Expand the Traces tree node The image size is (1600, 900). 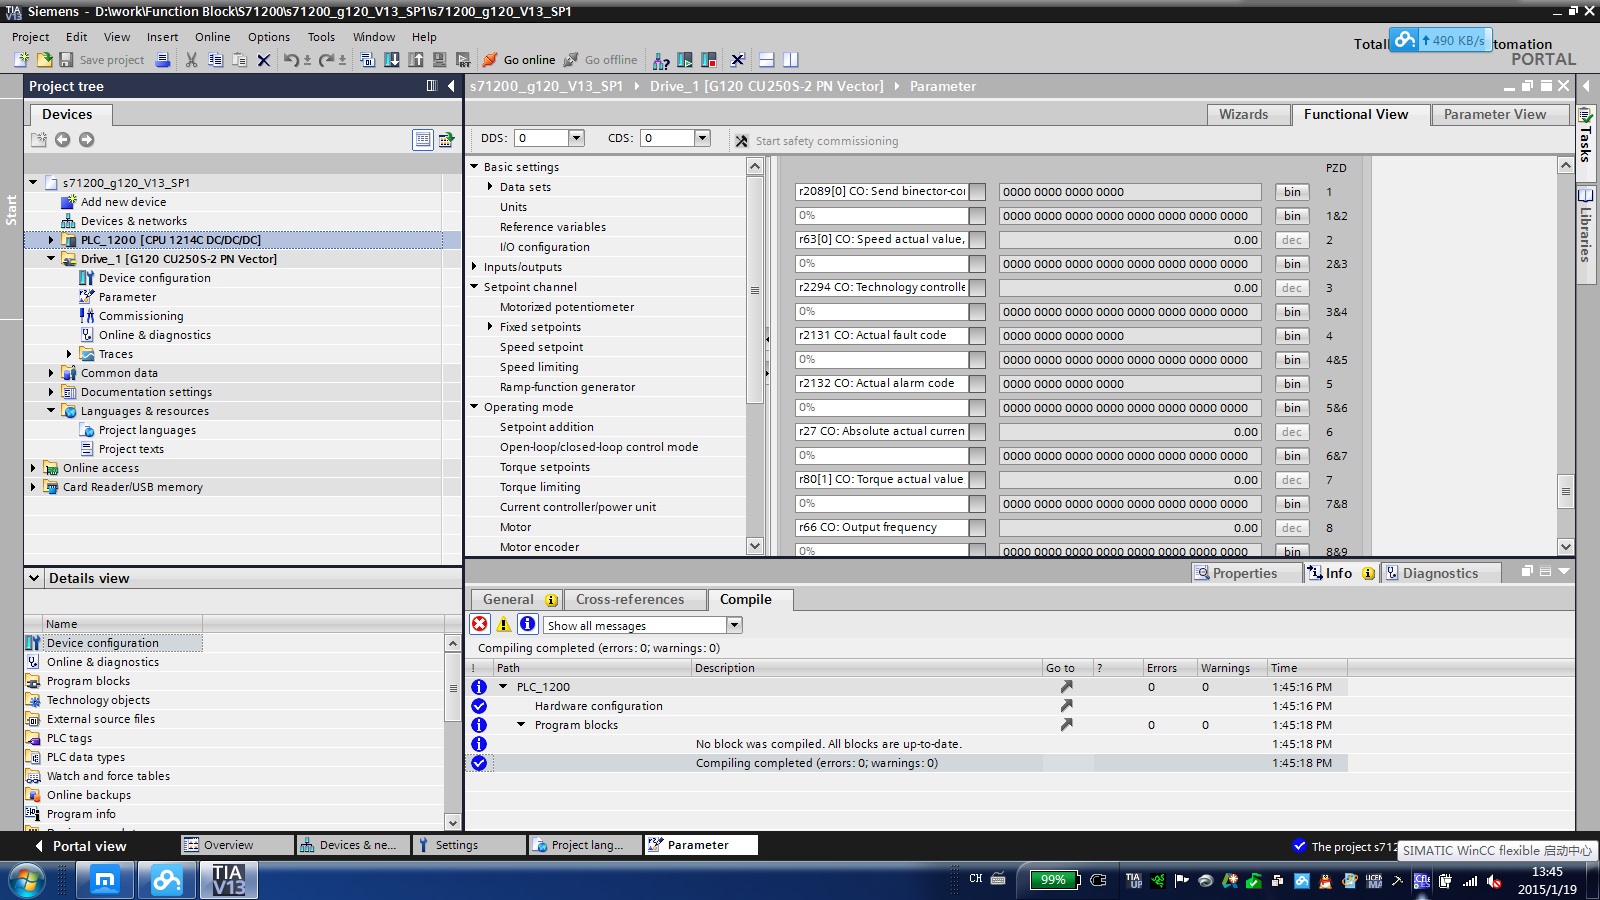coord(69,354)
